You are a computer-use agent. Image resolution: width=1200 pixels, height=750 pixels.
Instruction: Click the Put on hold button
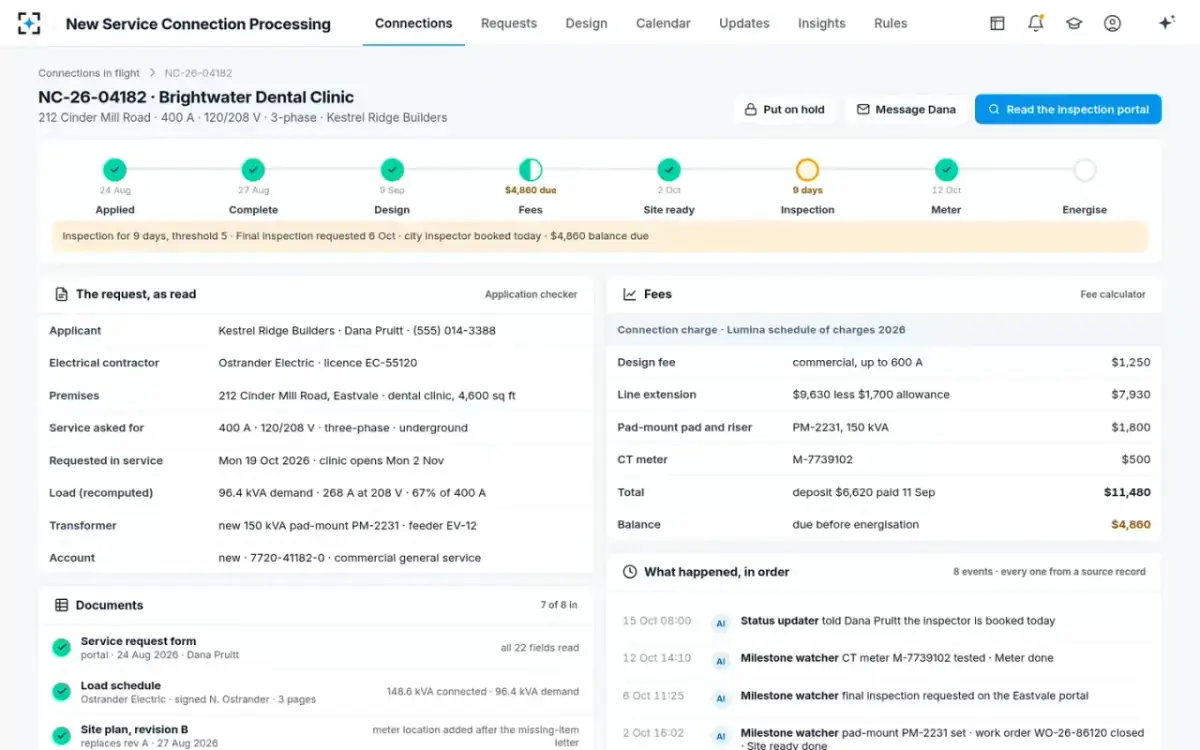click(785, 110)
